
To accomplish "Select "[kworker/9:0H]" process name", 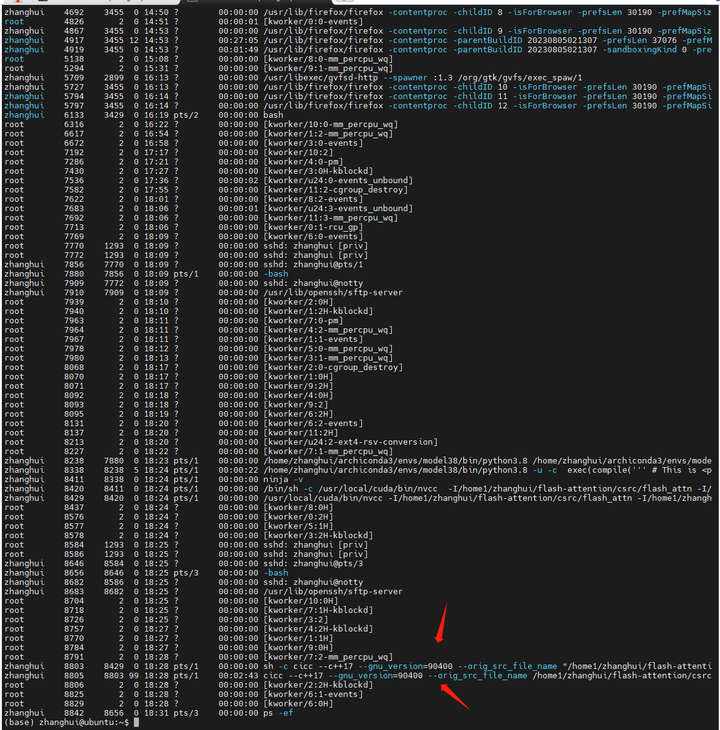I will tap(298, 648).
